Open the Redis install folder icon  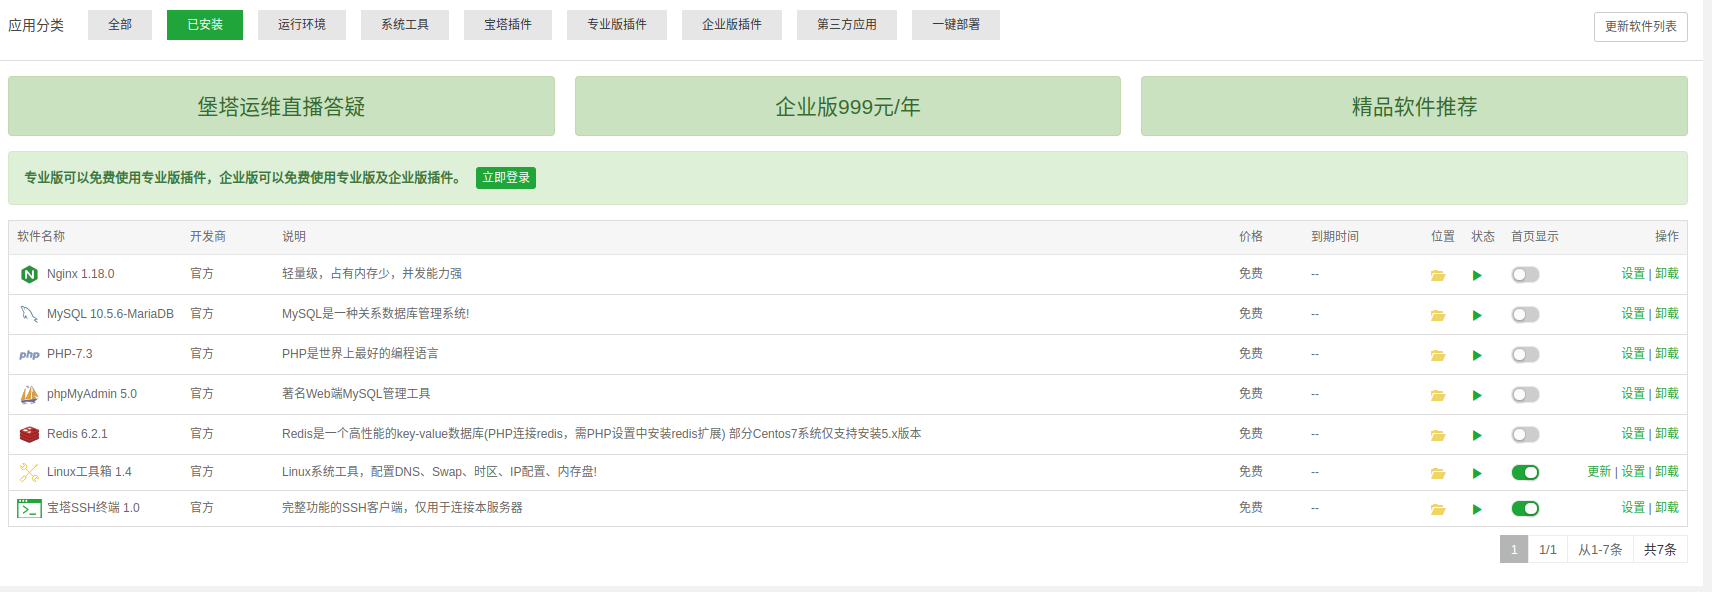click(x=1438, y=435)
